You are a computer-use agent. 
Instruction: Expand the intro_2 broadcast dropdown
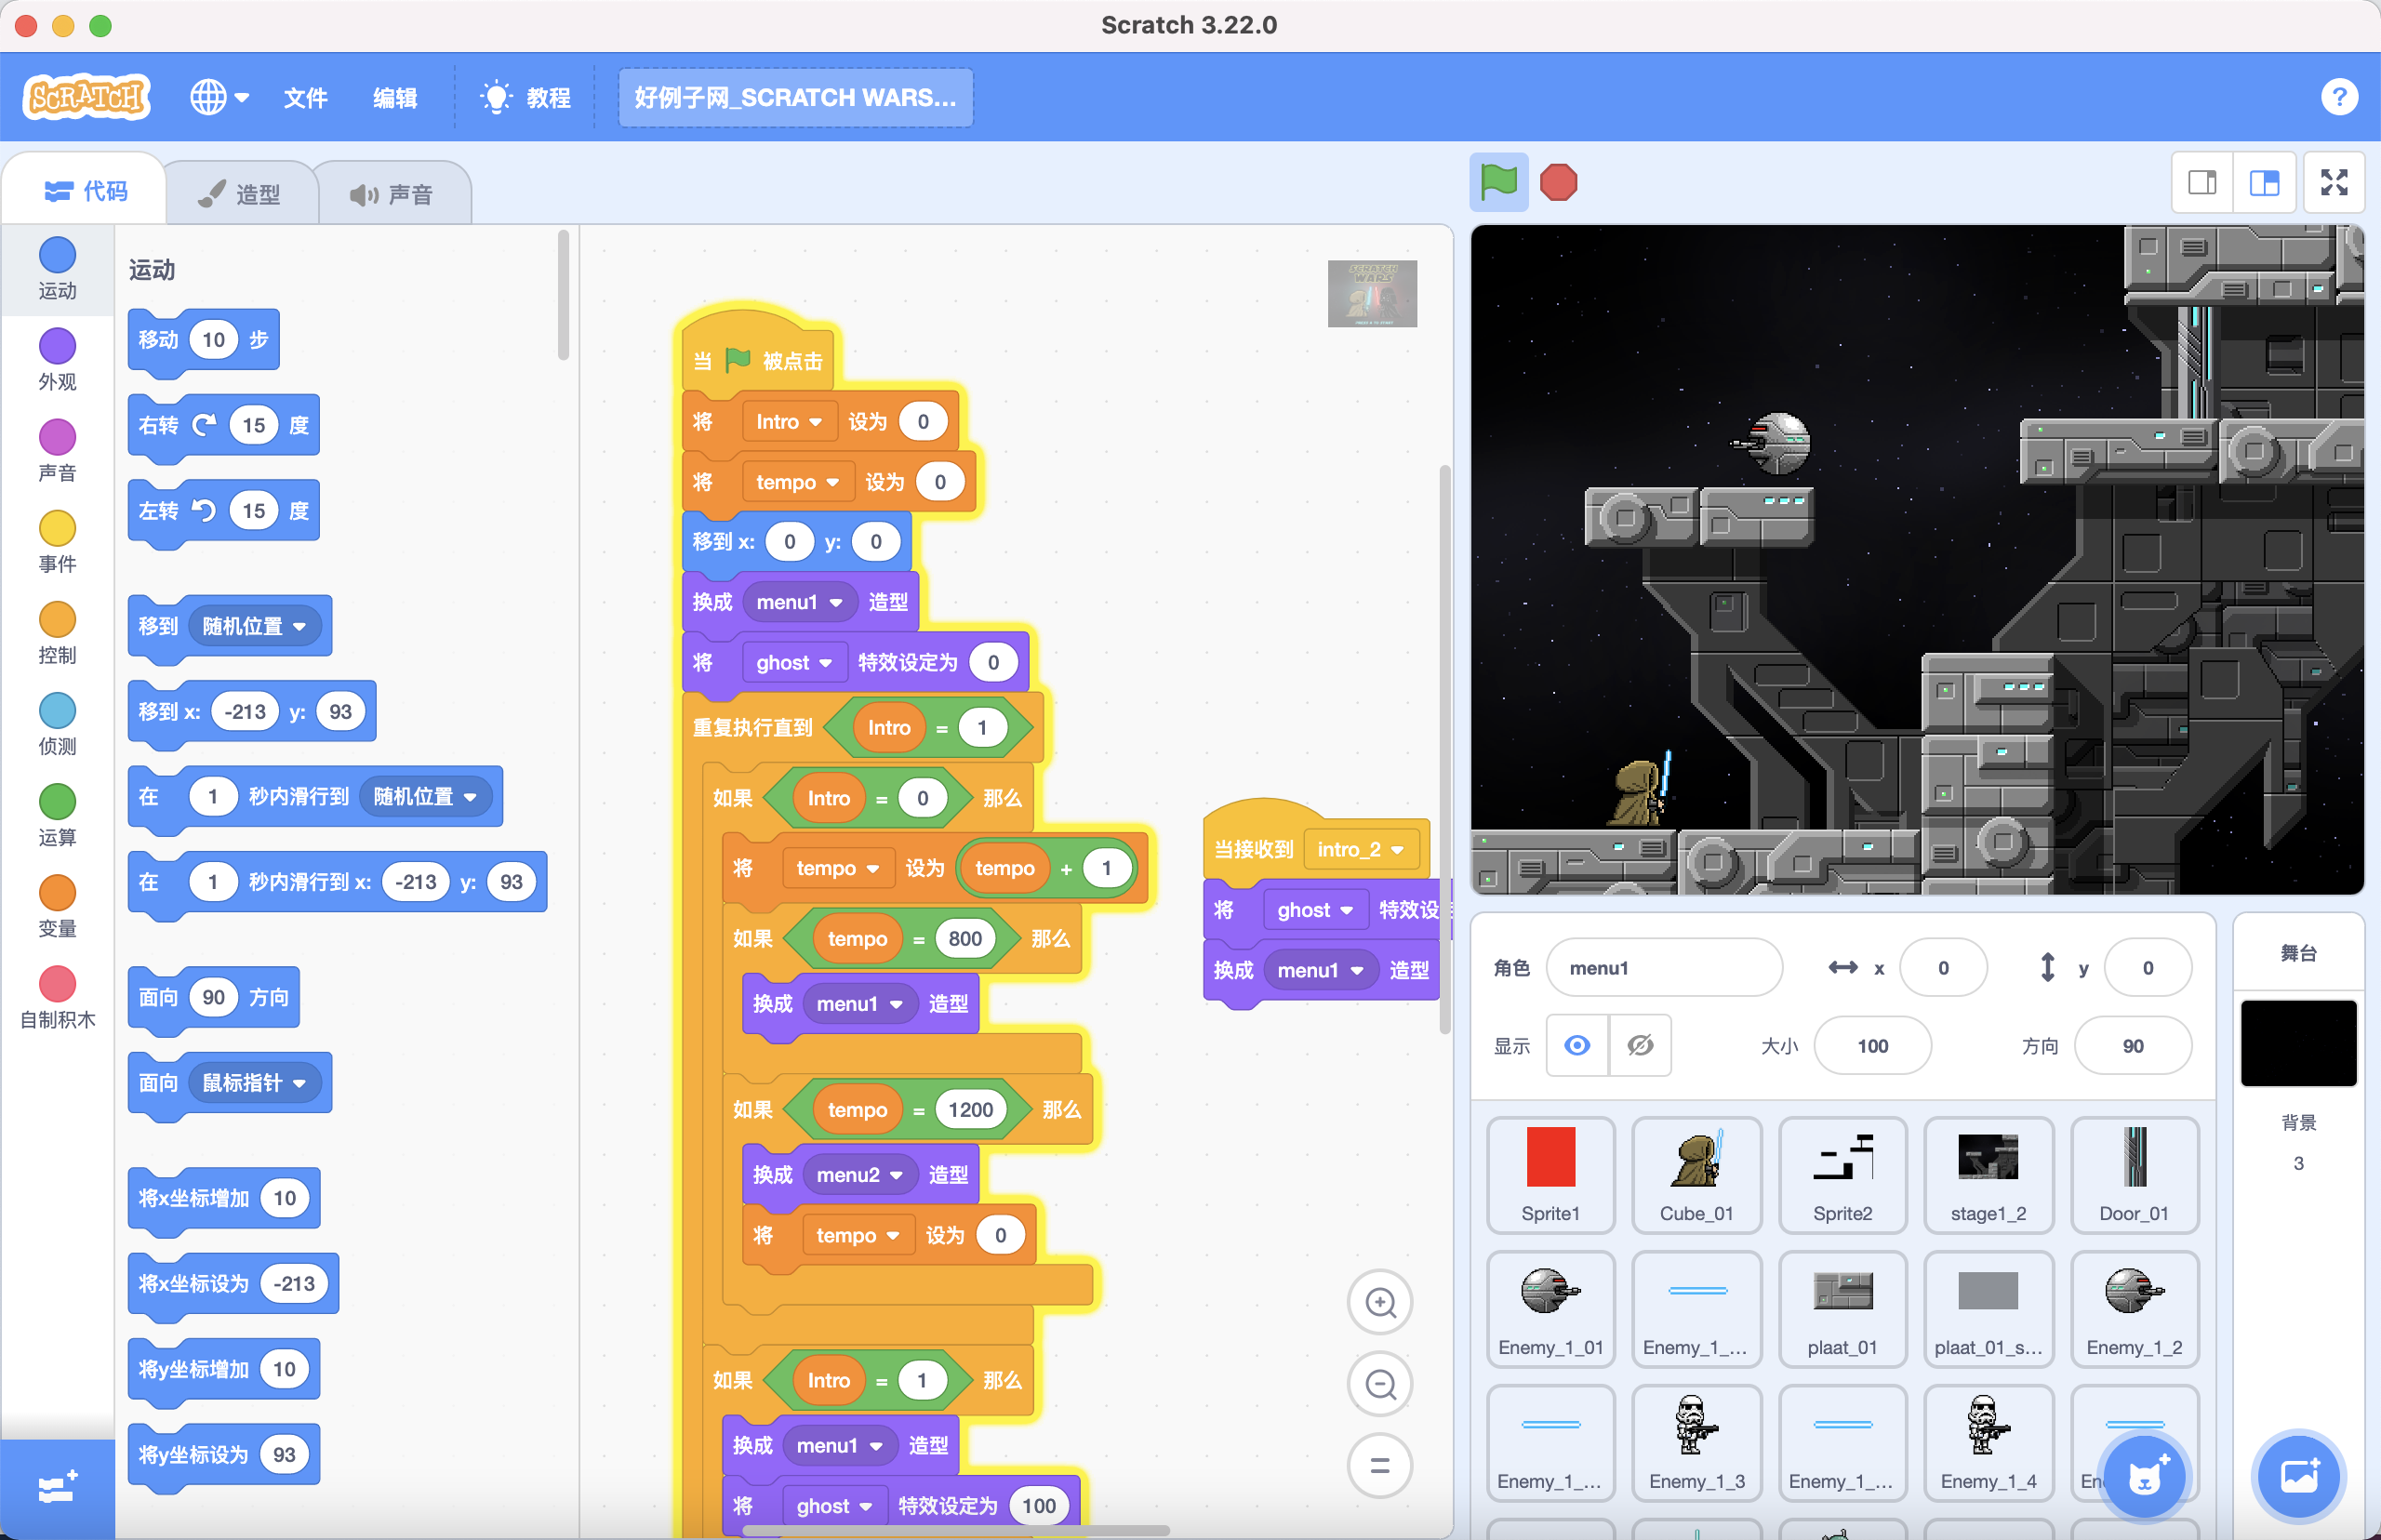coord(1361,849)
